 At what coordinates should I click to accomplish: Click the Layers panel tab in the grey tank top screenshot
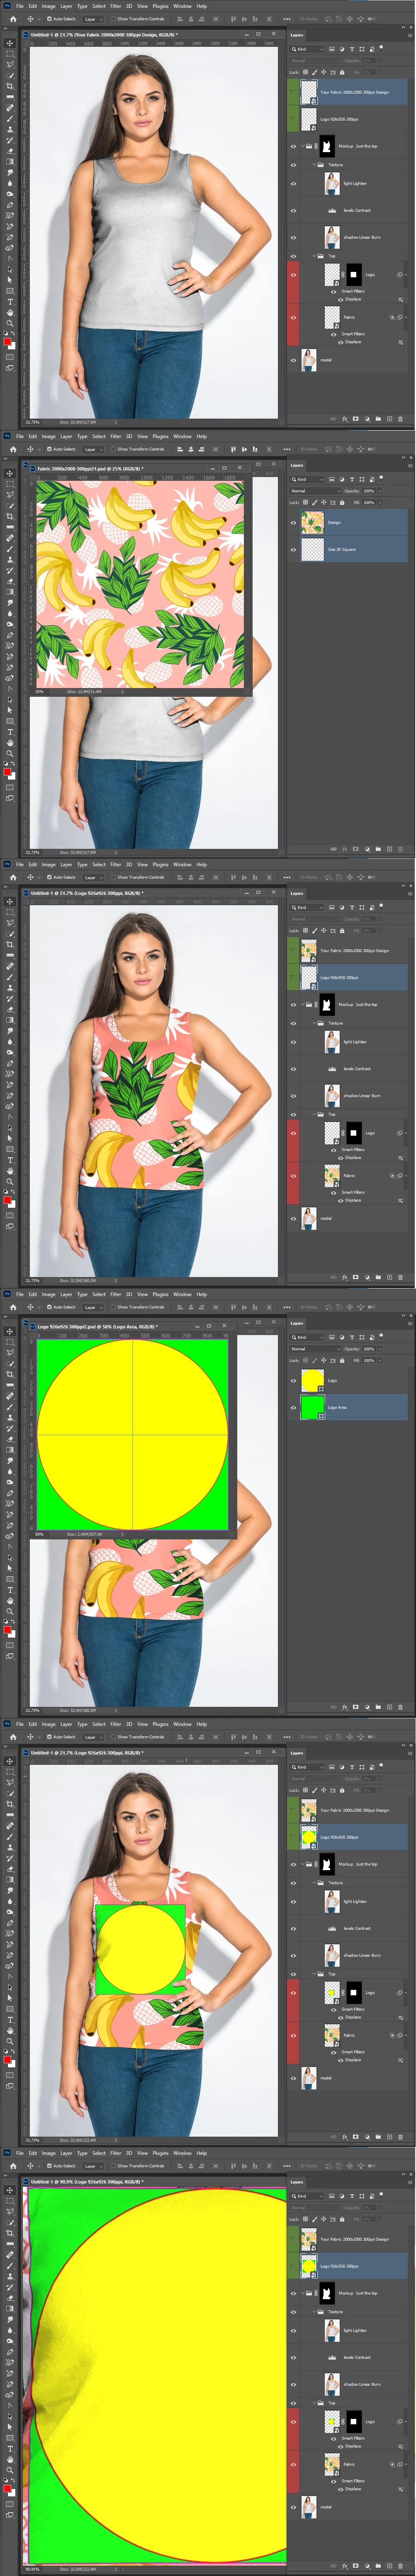tap(297, 35)
